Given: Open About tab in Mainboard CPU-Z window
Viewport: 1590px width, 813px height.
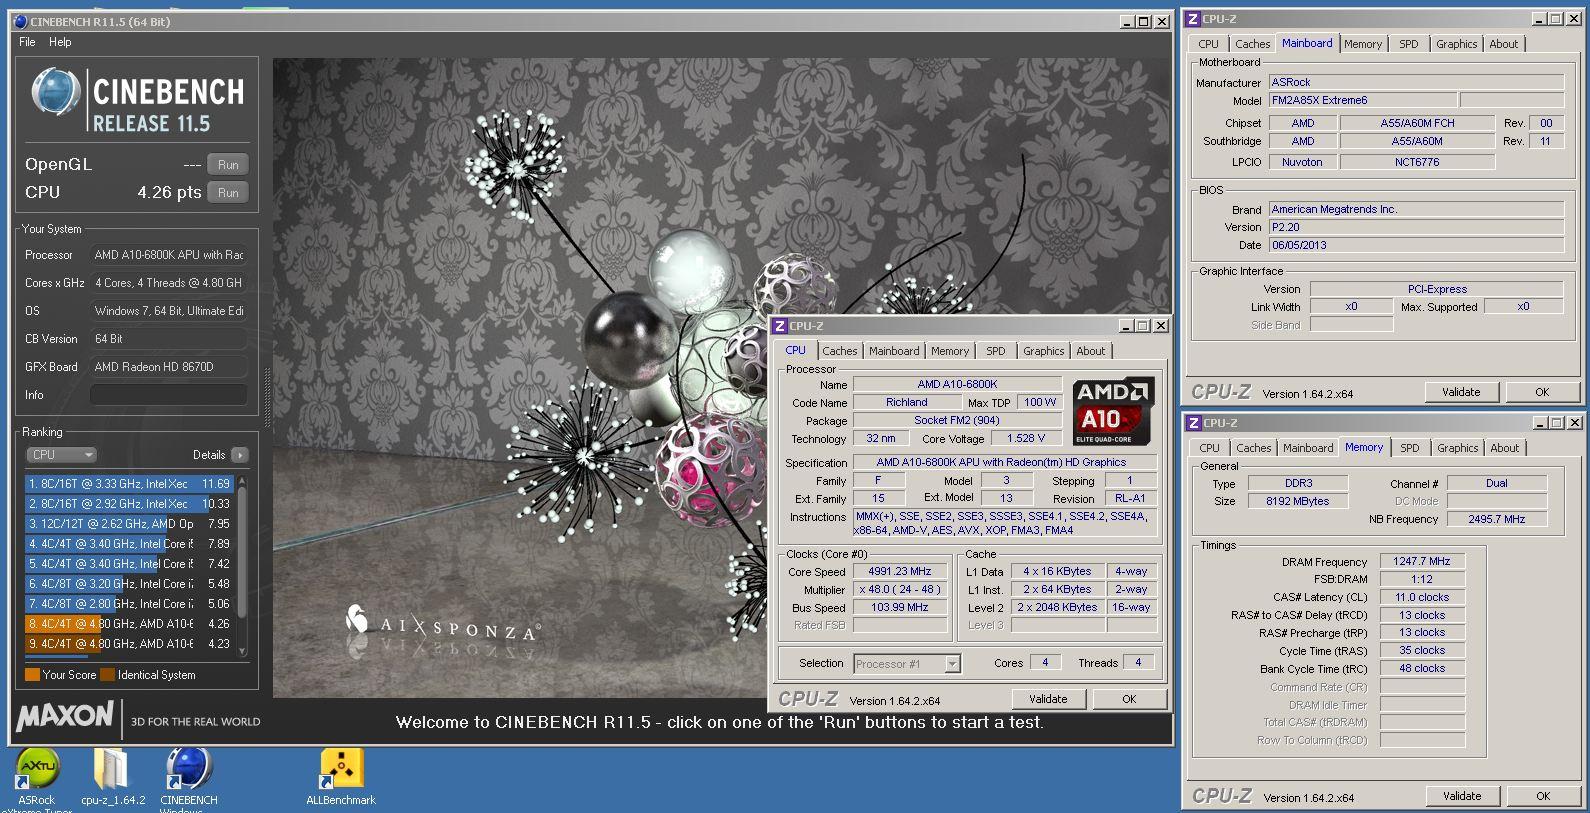Looking at the screenshot, I should pyautogui.click(x=1504, y=44).
